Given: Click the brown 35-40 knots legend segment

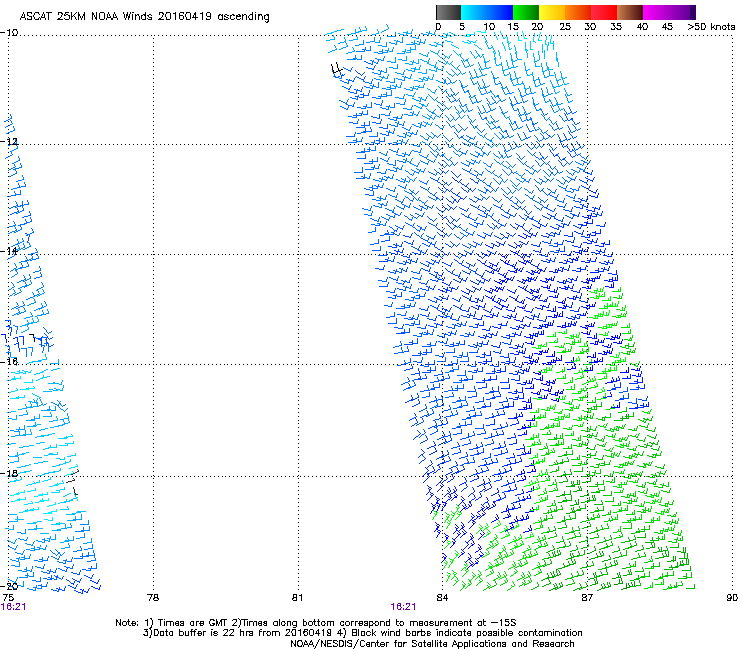Looking at the screenshot, I should coord(630,12).
